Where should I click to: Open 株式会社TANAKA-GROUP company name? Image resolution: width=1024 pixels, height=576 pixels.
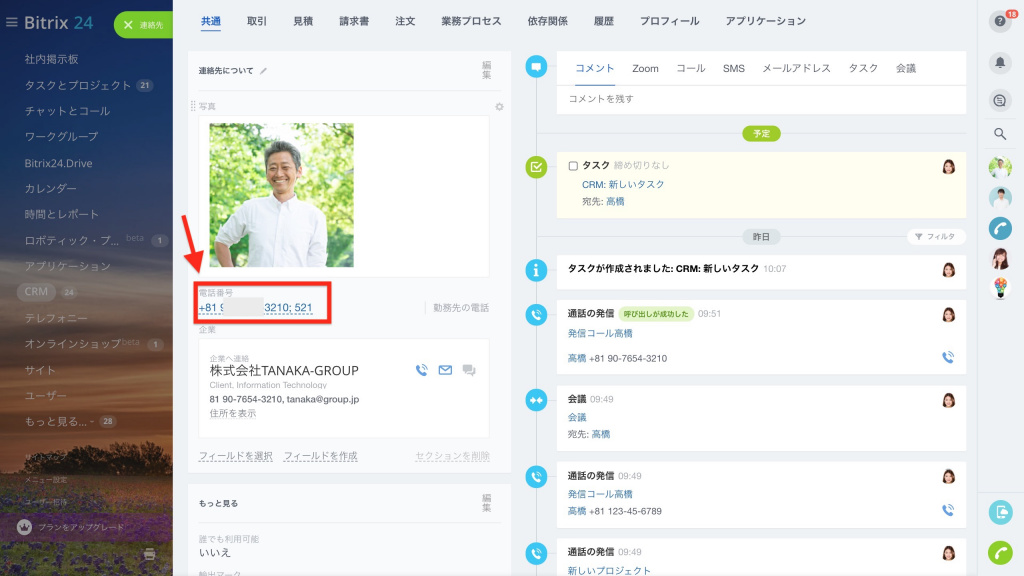pyautogui.click(x=284, y=370)
